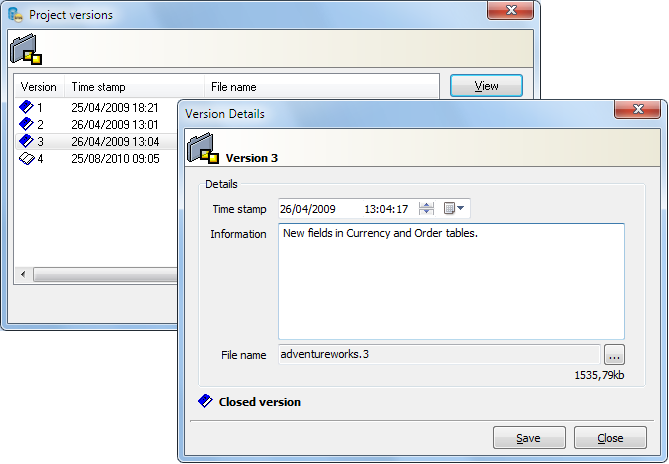Click the Project versions folder icon
The width and height of the screenshot is (669, 464).
[x=24, y=49]
